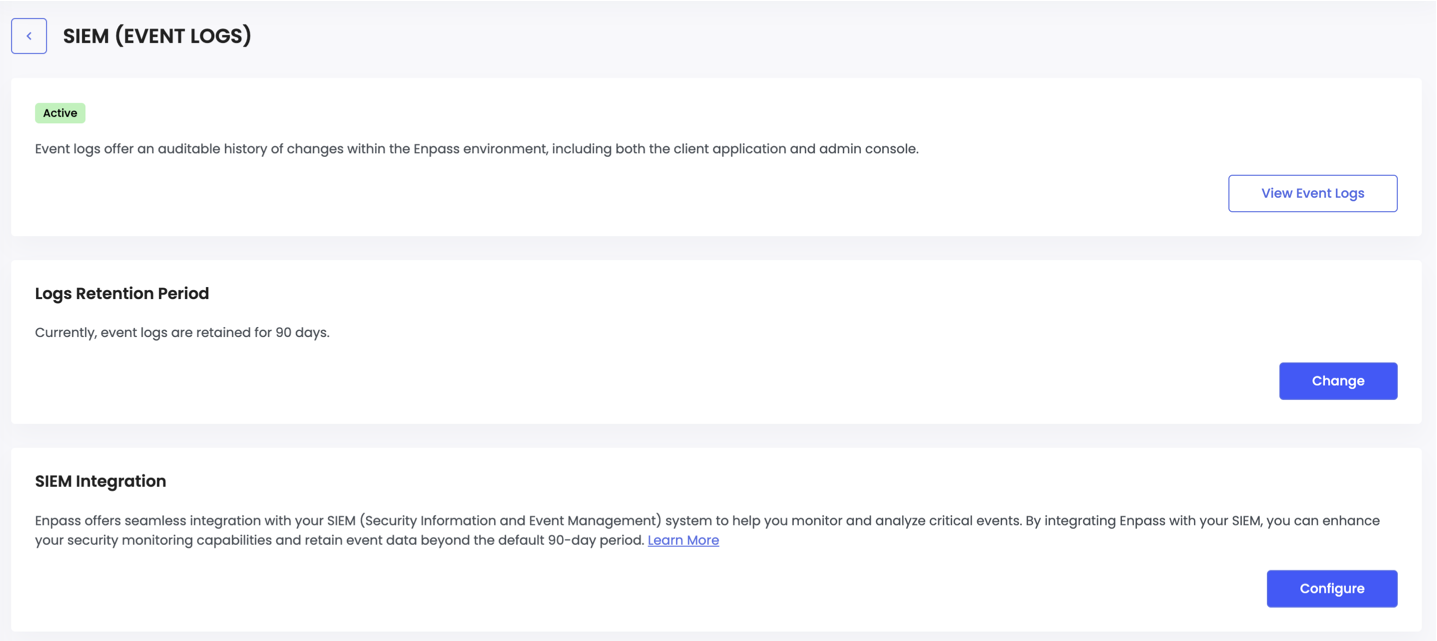
Task: Open the Learn More hyperlink
Action: click(x=683, y=540)
